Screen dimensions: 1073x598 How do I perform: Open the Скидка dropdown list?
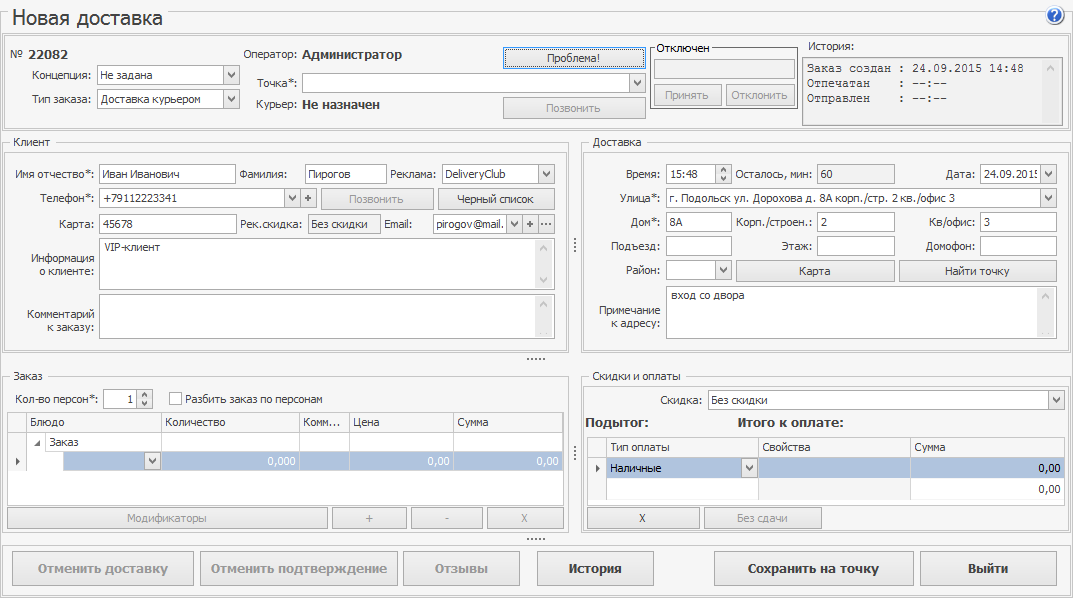[1056, 400]
